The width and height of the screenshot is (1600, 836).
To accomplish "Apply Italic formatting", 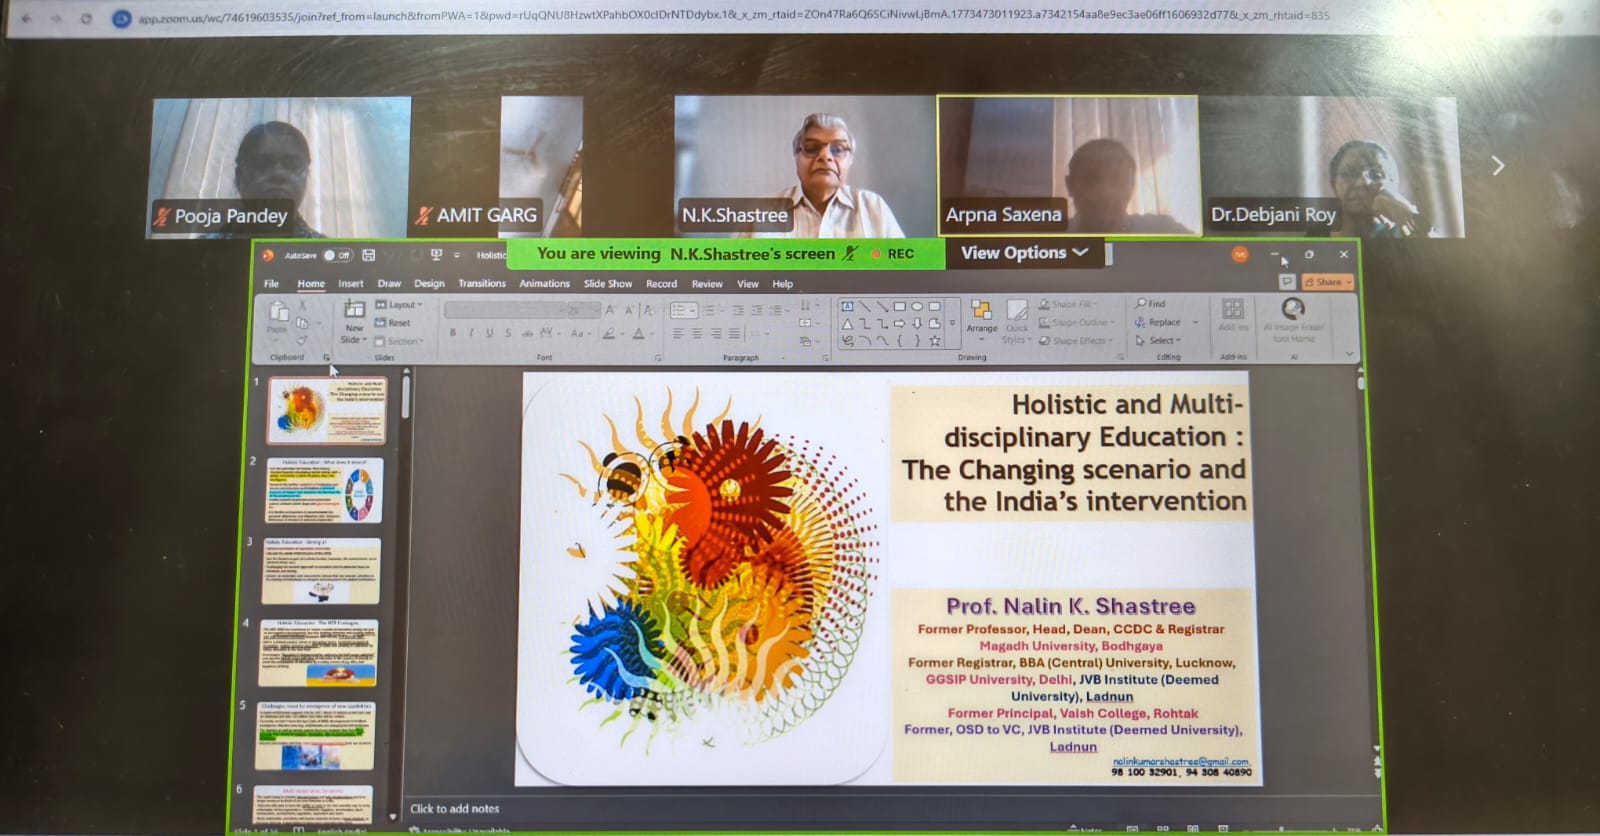I will click(471, 333).
